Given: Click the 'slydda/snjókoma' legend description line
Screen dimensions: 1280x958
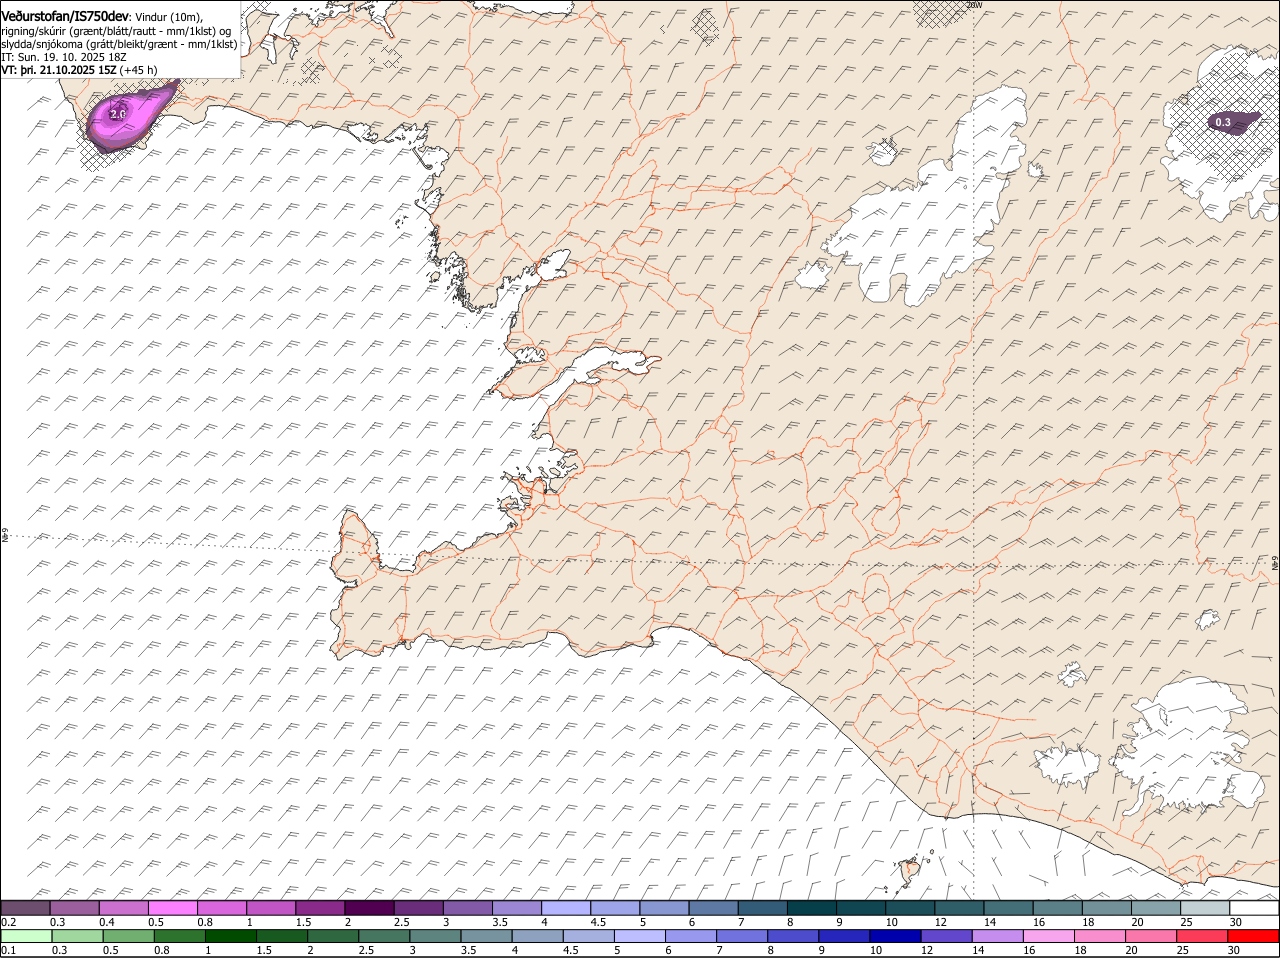Looking at the screenshot, I should pyautogui.click(x=119, y=44).
